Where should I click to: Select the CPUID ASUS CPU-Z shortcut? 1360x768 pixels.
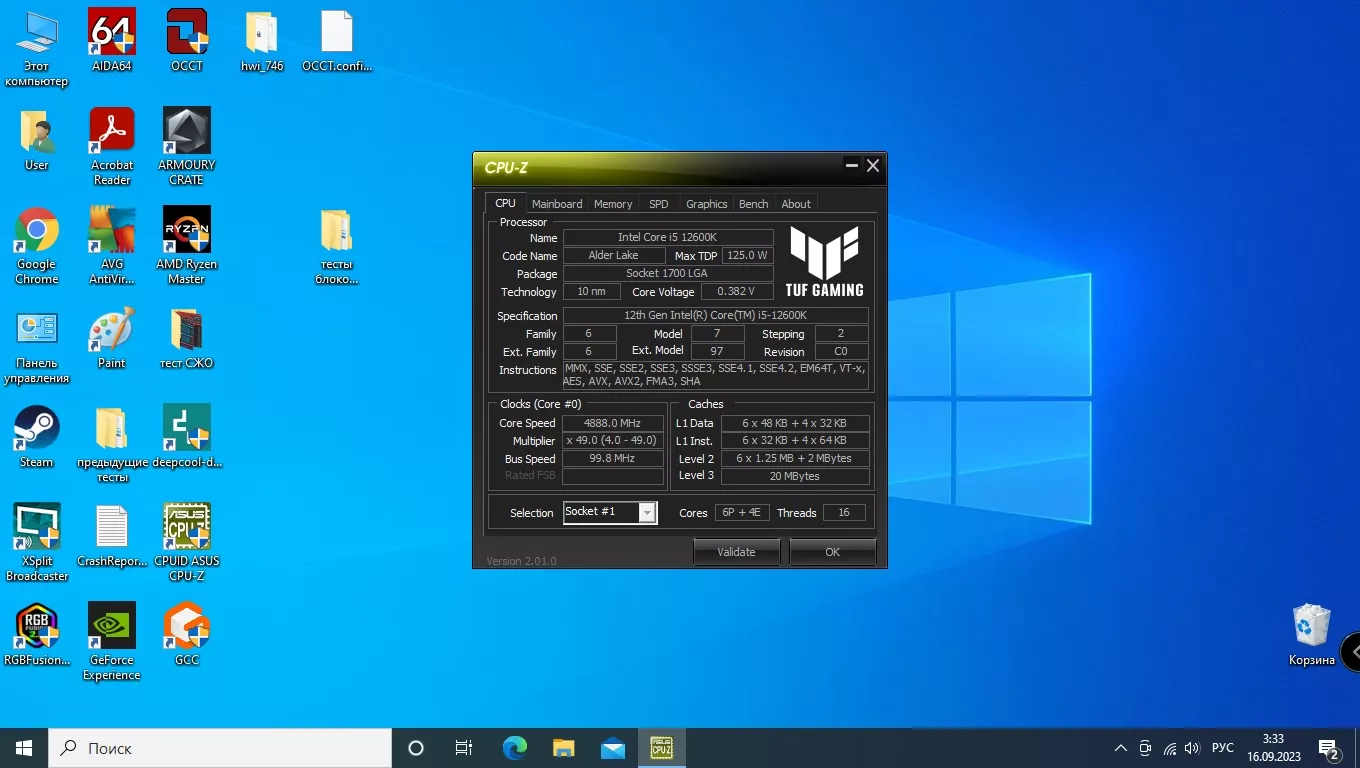pyautogui.click(x=187, y=543)
